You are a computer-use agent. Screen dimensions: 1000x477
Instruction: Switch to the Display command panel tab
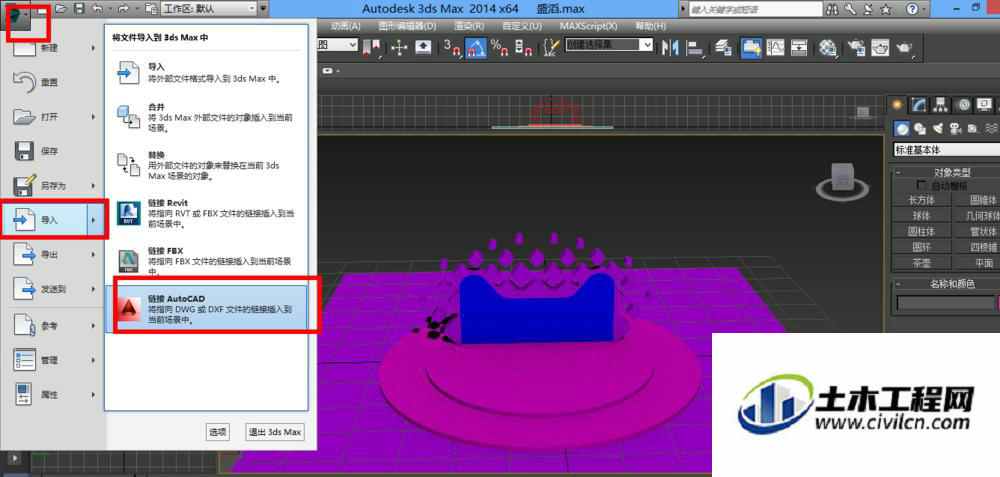(x=985, y=105)
